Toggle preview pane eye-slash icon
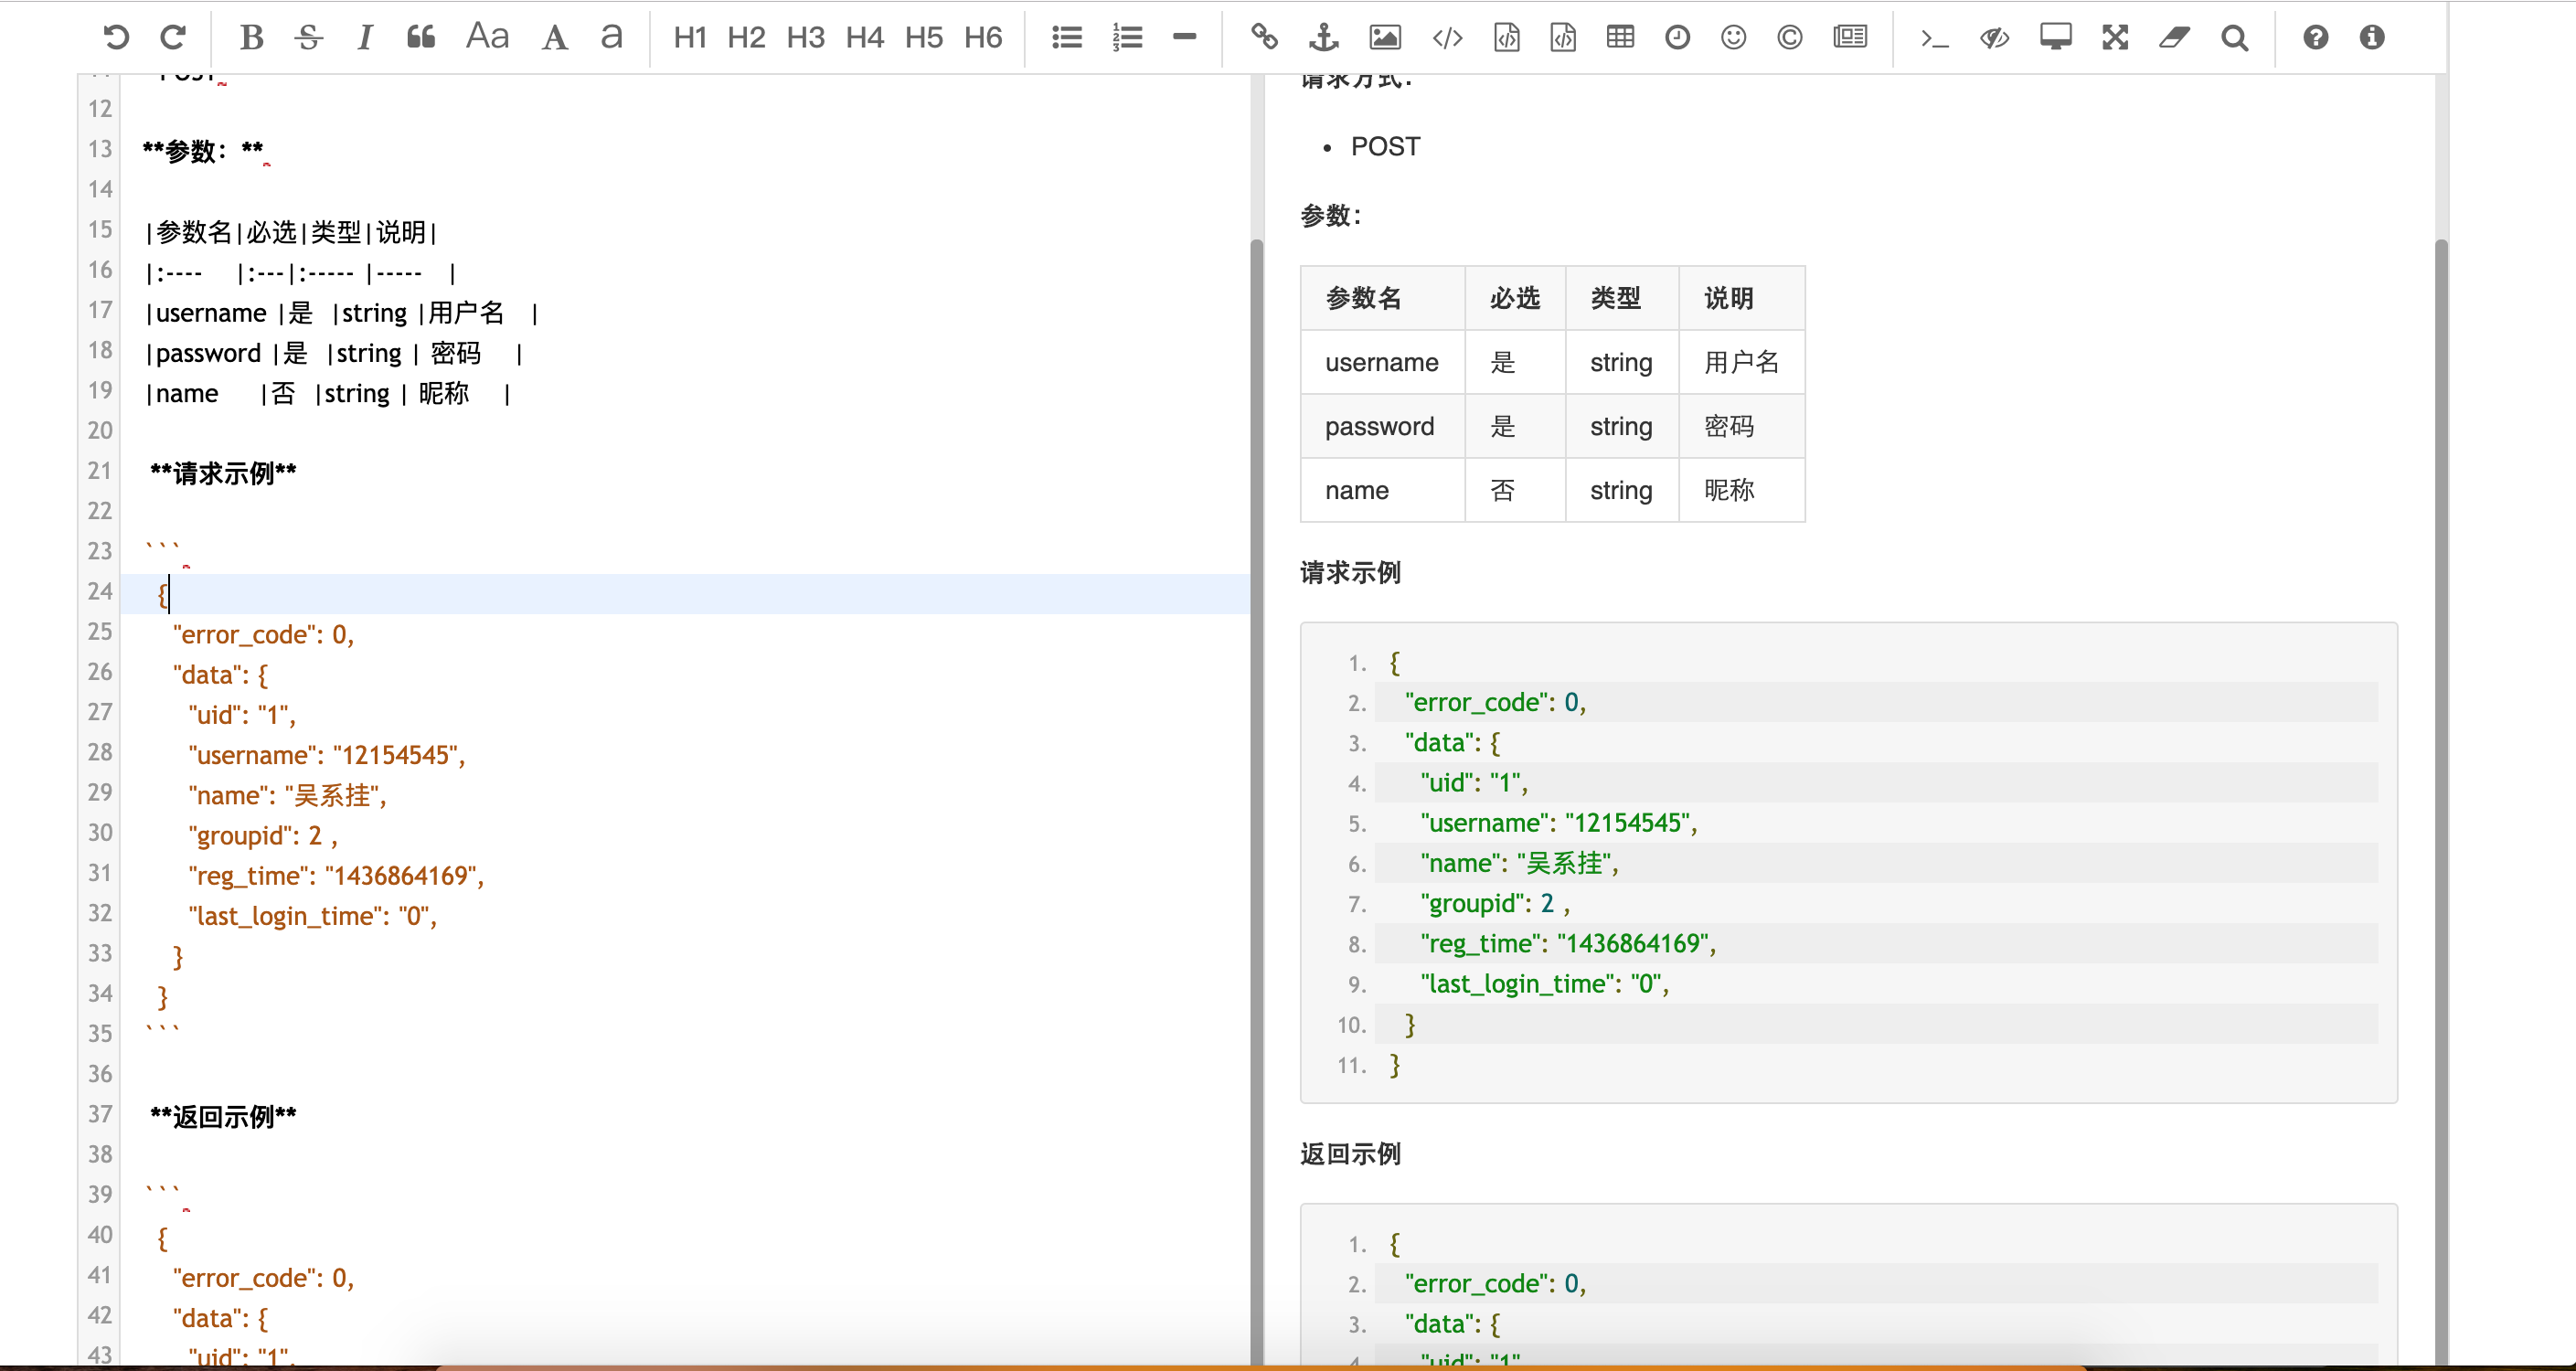The height and width of the screenshot is (1371, 2576). [1994, 38]
